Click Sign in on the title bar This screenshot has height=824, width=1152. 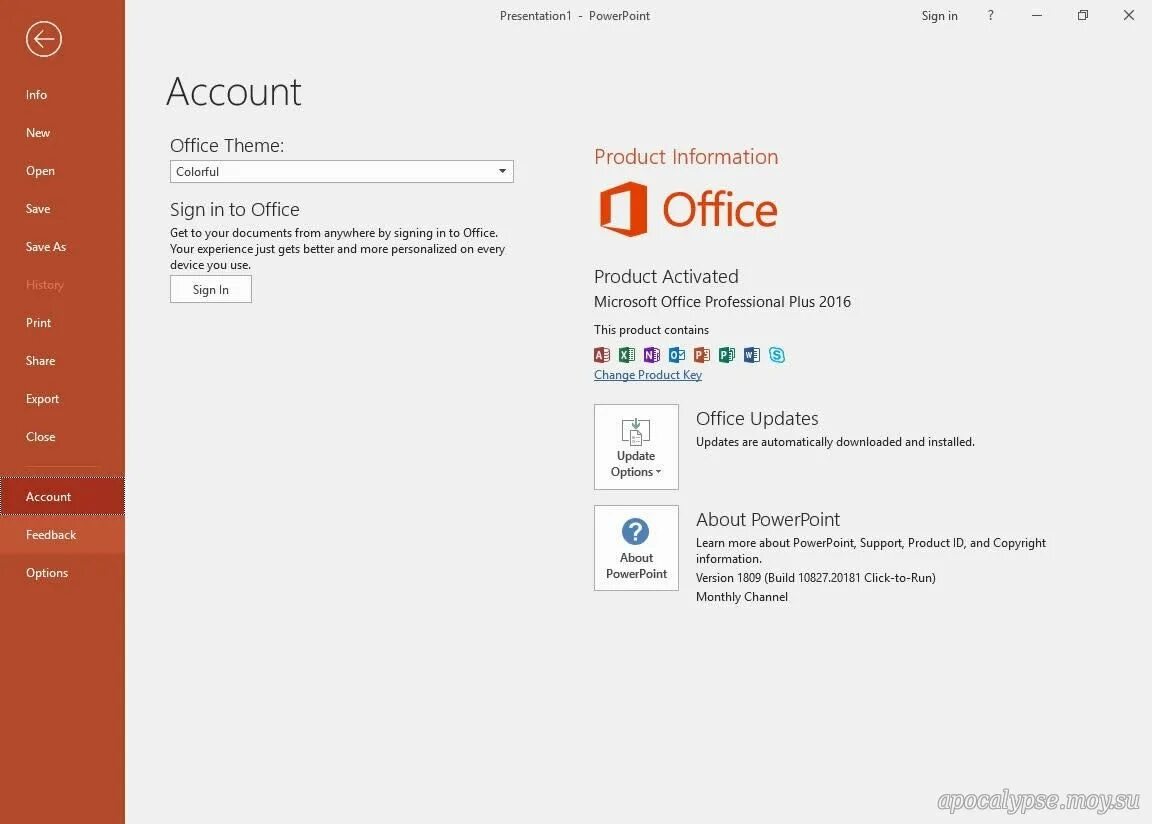click(x=940, y=15)
